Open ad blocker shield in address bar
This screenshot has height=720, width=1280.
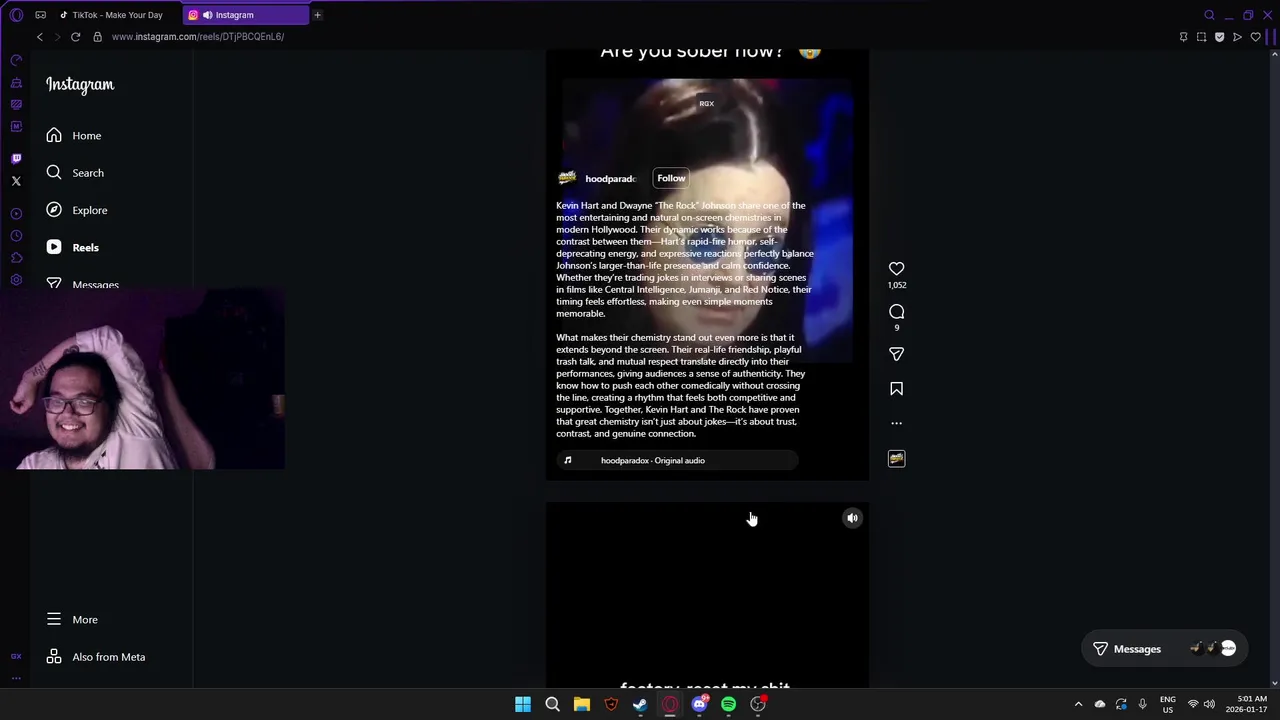pos(1219,37)
